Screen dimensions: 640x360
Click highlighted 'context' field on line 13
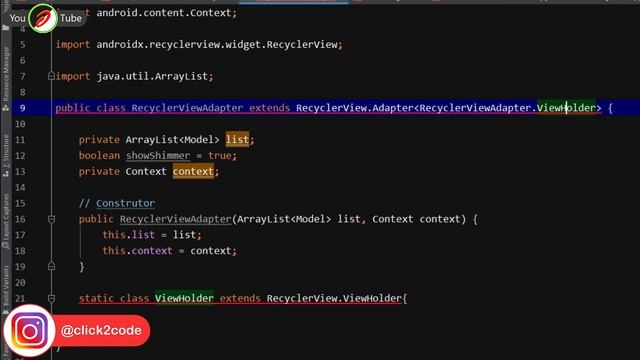193,171
